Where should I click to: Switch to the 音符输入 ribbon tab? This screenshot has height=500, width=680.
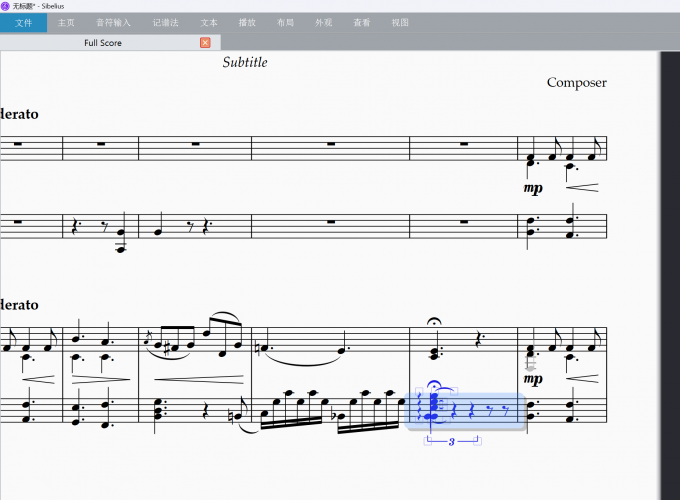tap(113, 23)
